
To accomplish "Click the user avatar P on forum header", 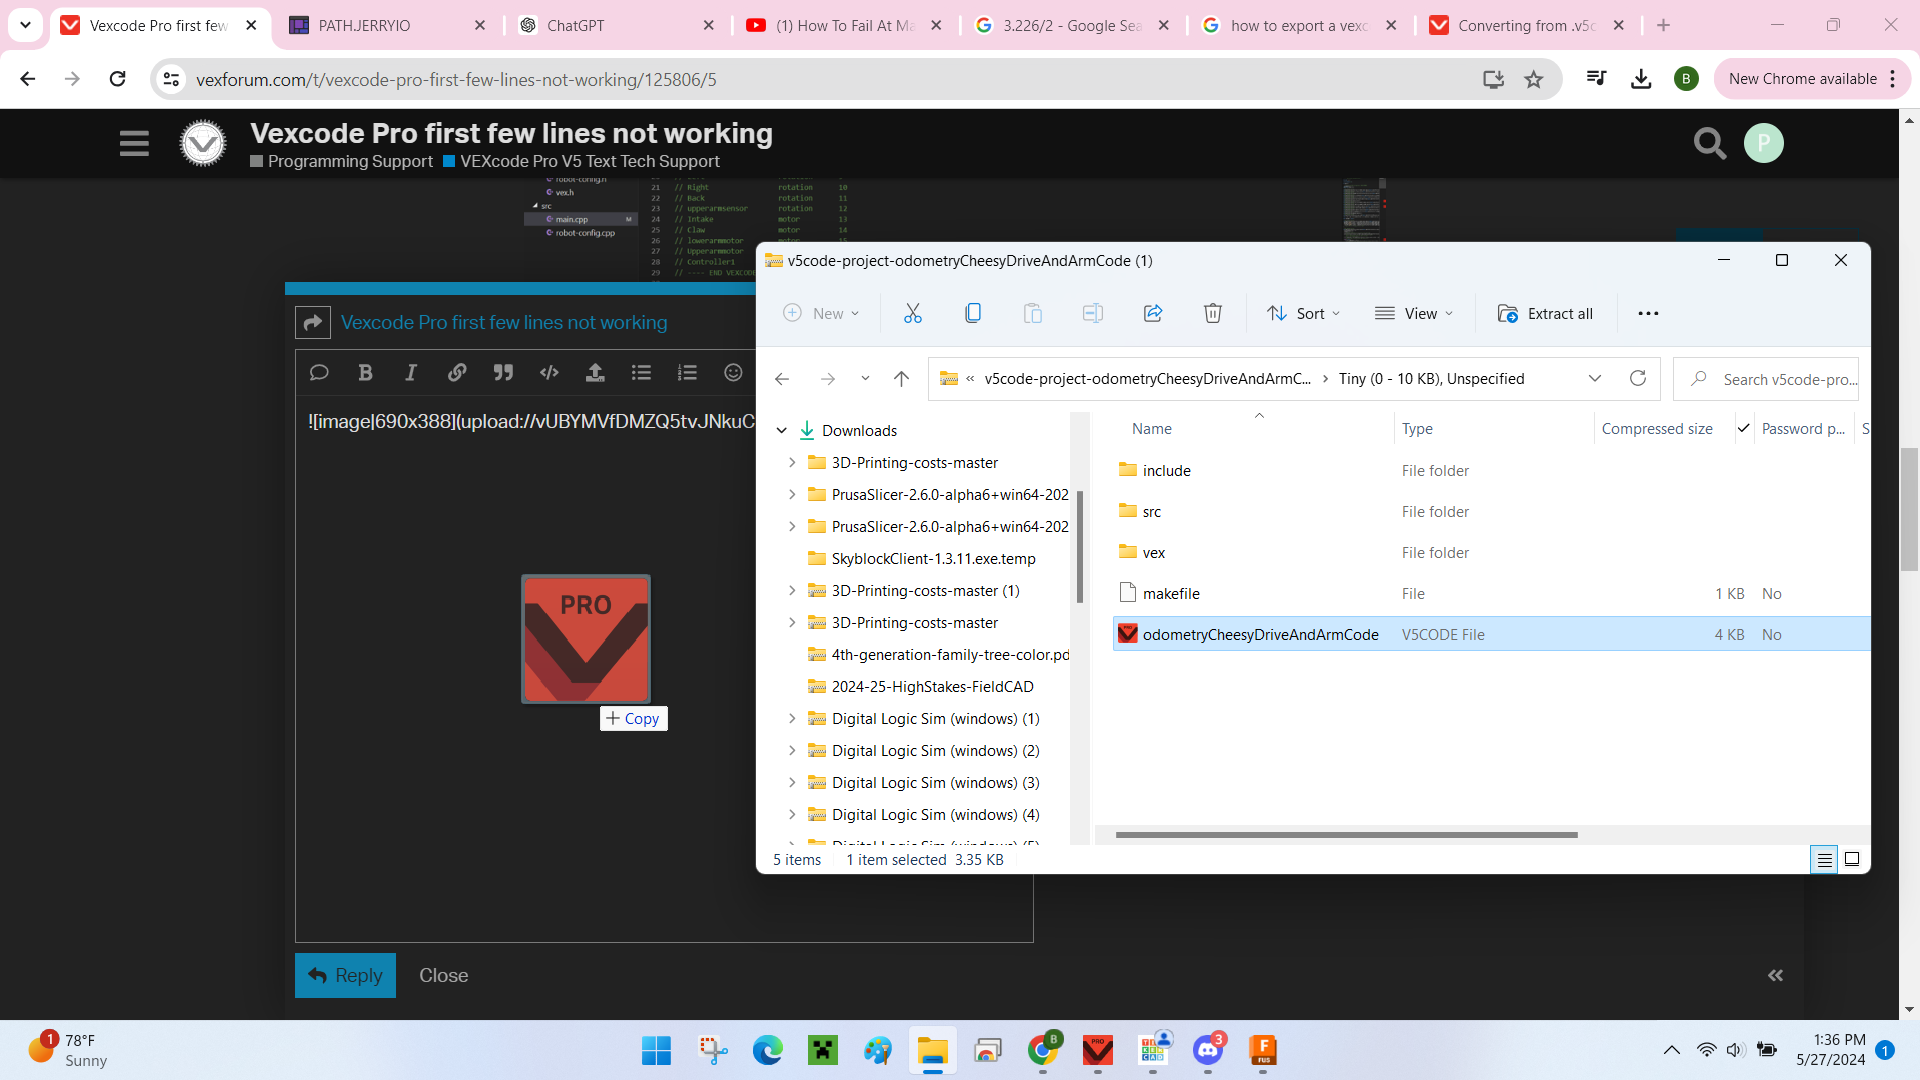I will tap(1764, 143).
